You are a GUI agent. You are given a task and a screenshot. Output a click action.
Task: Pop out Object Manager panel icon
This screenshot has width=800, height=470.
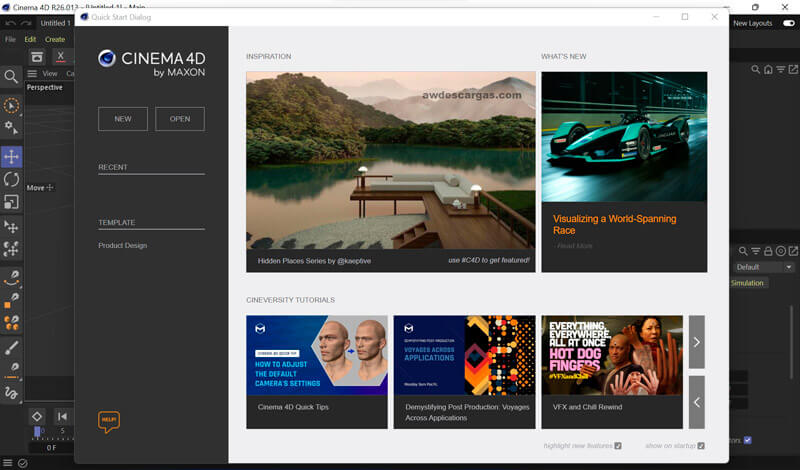[793, 69]
